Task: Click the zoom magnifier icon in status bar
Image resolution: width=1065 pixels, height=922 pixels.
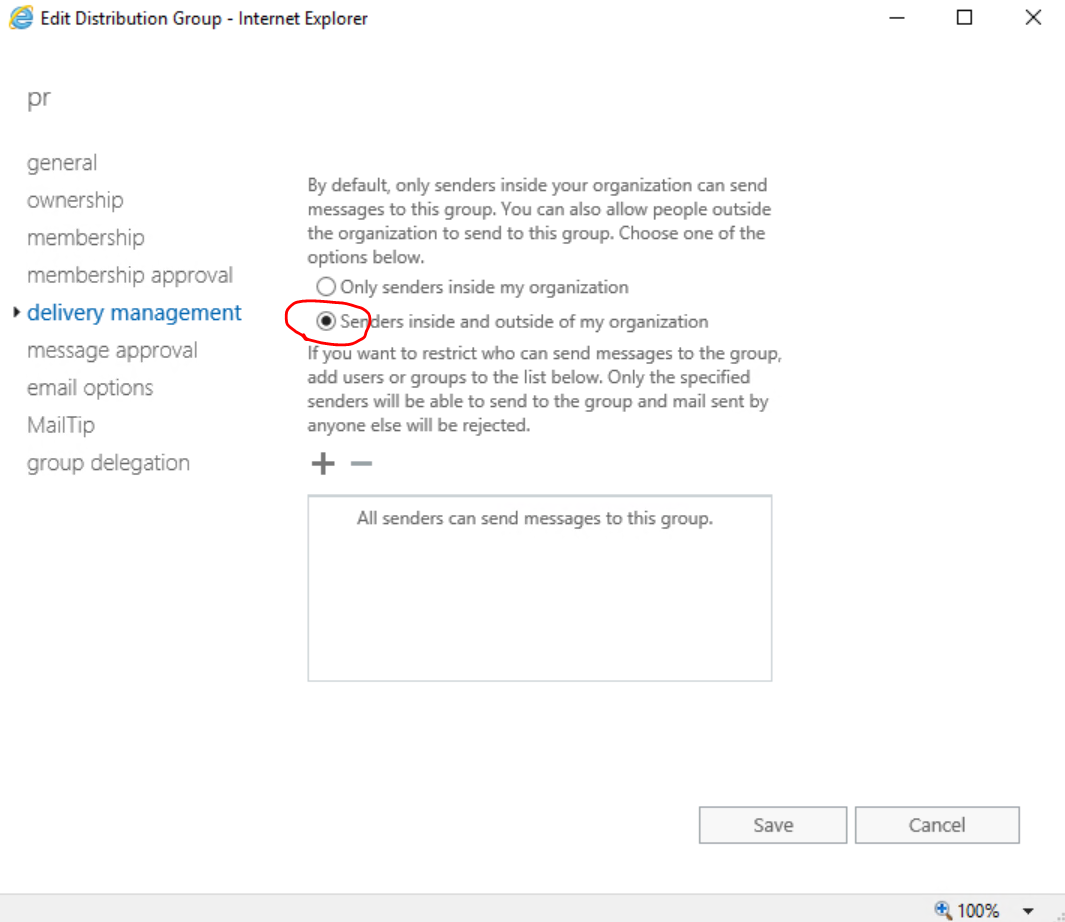Action: (943, 909)
